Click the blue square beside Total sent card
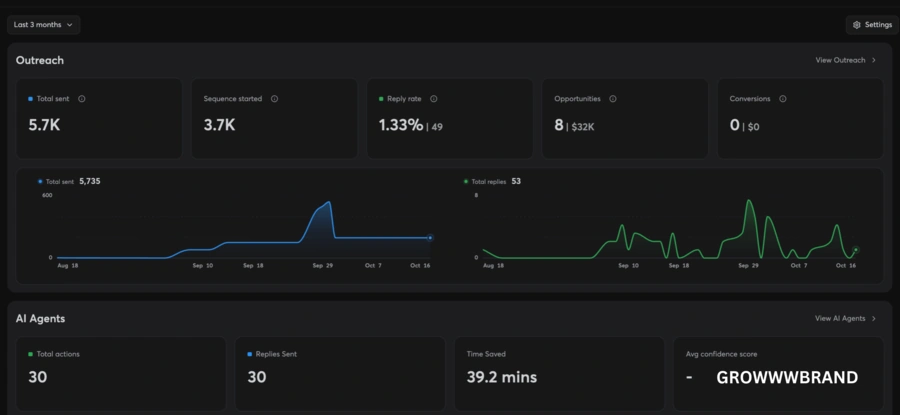Image resolution: width=900 pixels, height=415 pixels. coord(30,99)
